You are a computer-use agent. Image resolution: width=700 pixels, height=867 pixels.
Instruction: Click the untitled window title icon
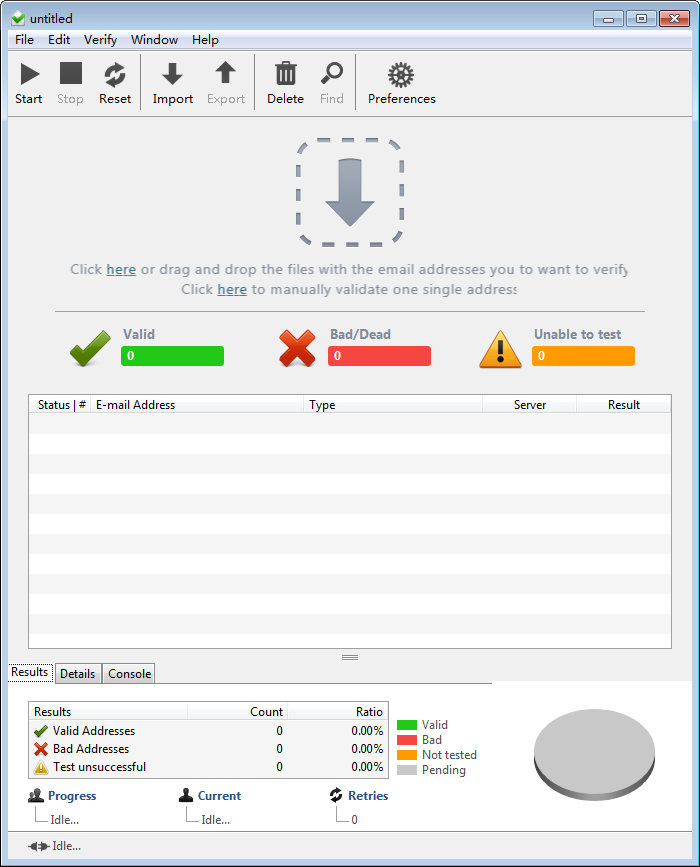click(18, 18)
